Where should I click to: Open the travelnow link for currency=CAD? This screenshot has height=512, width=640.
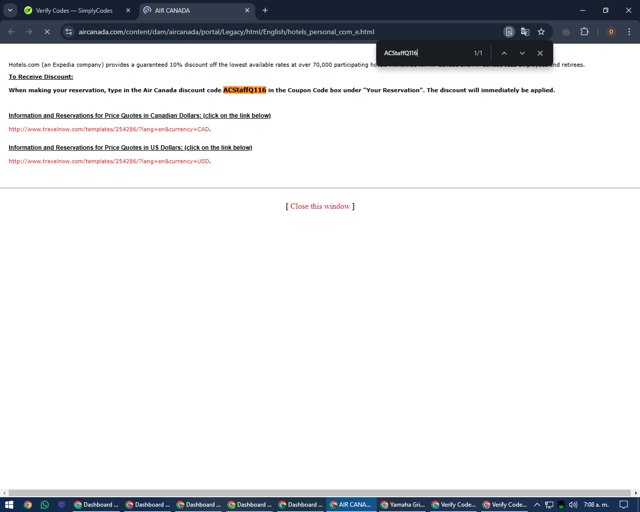point(109,129)
